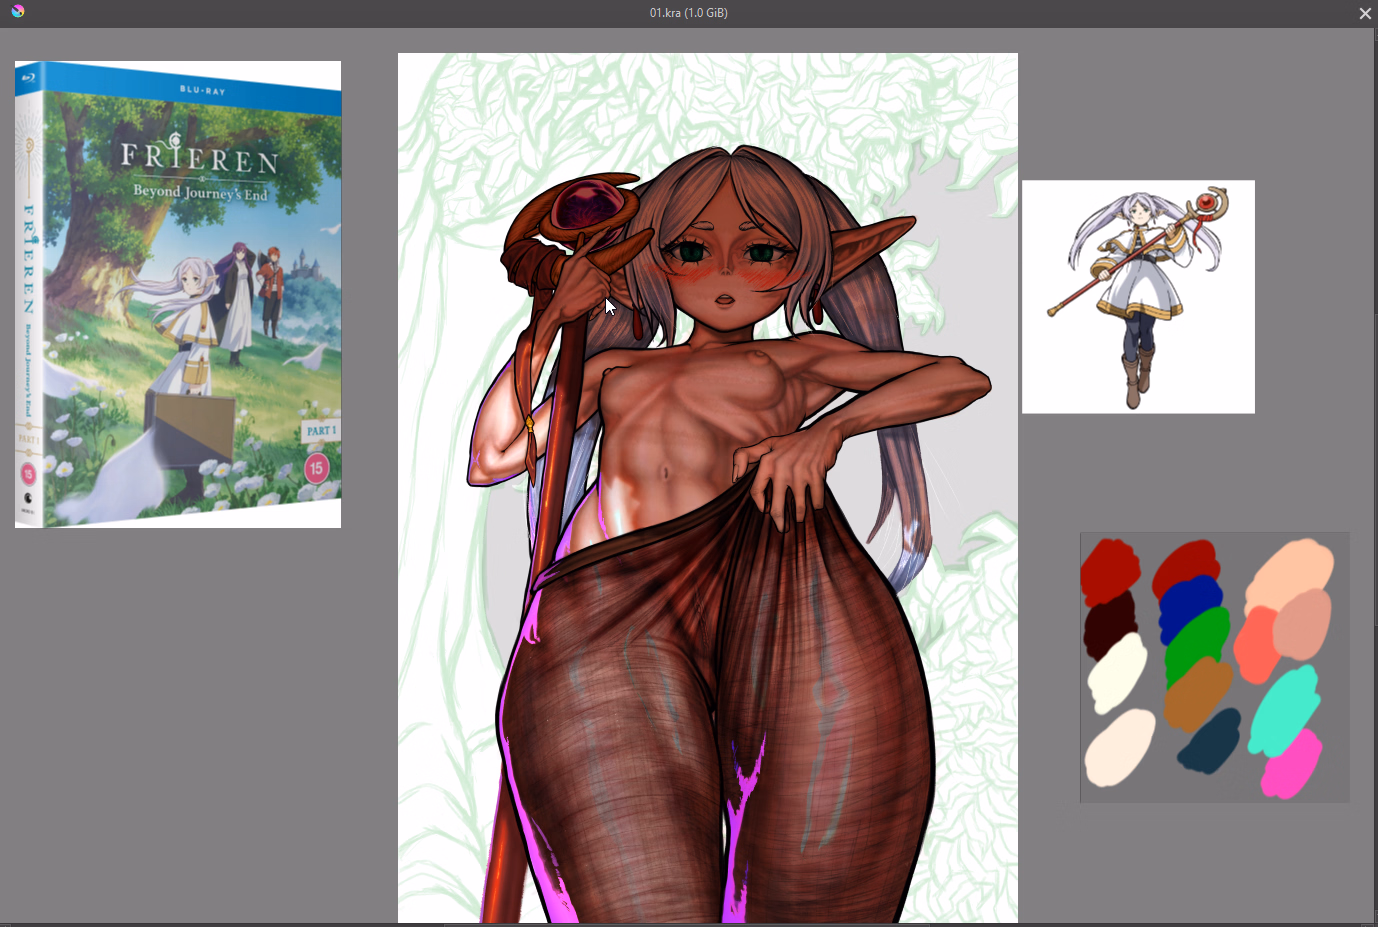The image size is (1378, 927).
Task: Pick the cream white swatch
Action: pyautogui.click(x=1117, y=672)
